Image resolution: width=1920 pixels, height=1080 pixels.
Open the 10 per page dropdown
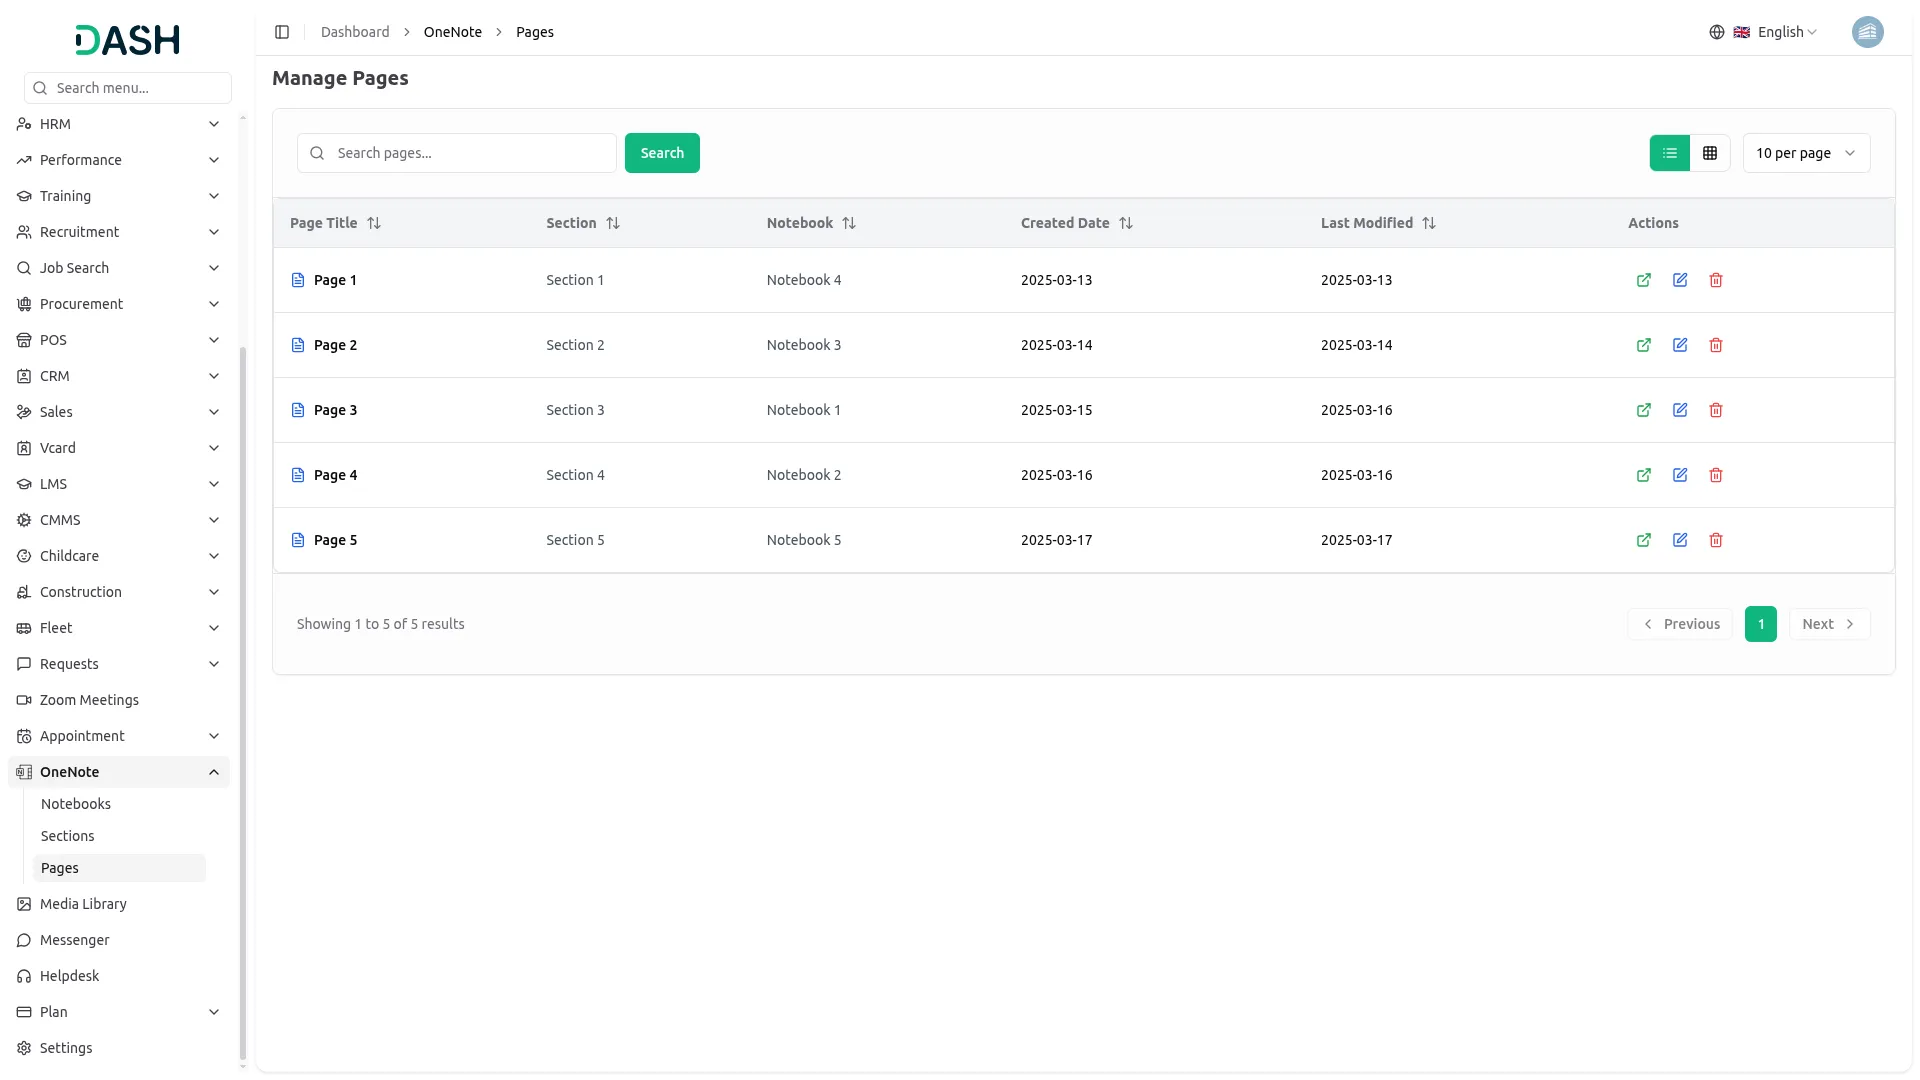[x=1806, y=153]
